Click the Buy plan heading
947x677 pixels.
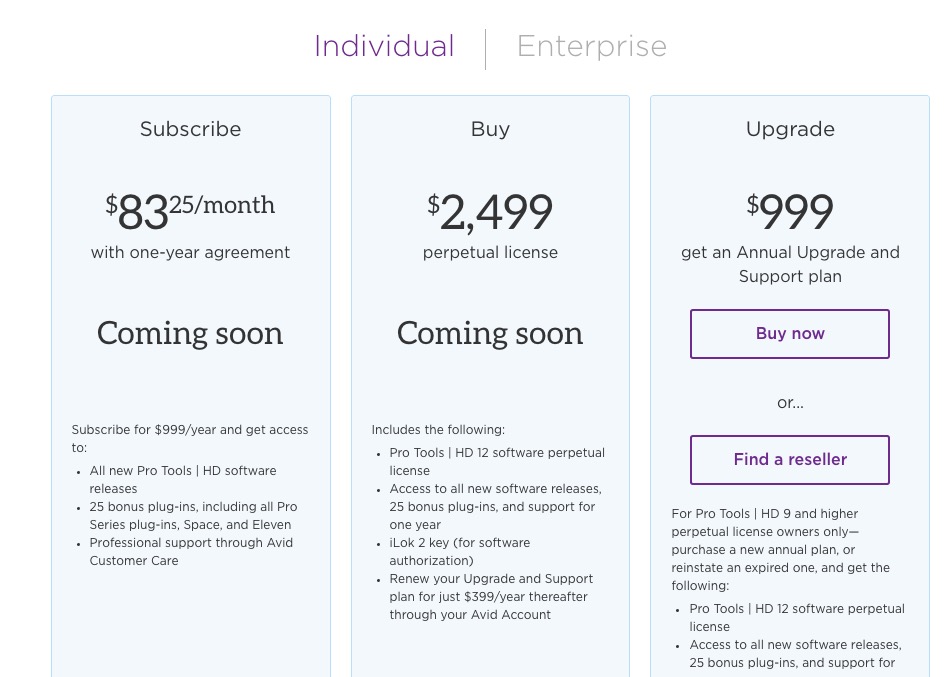(490, 130)
